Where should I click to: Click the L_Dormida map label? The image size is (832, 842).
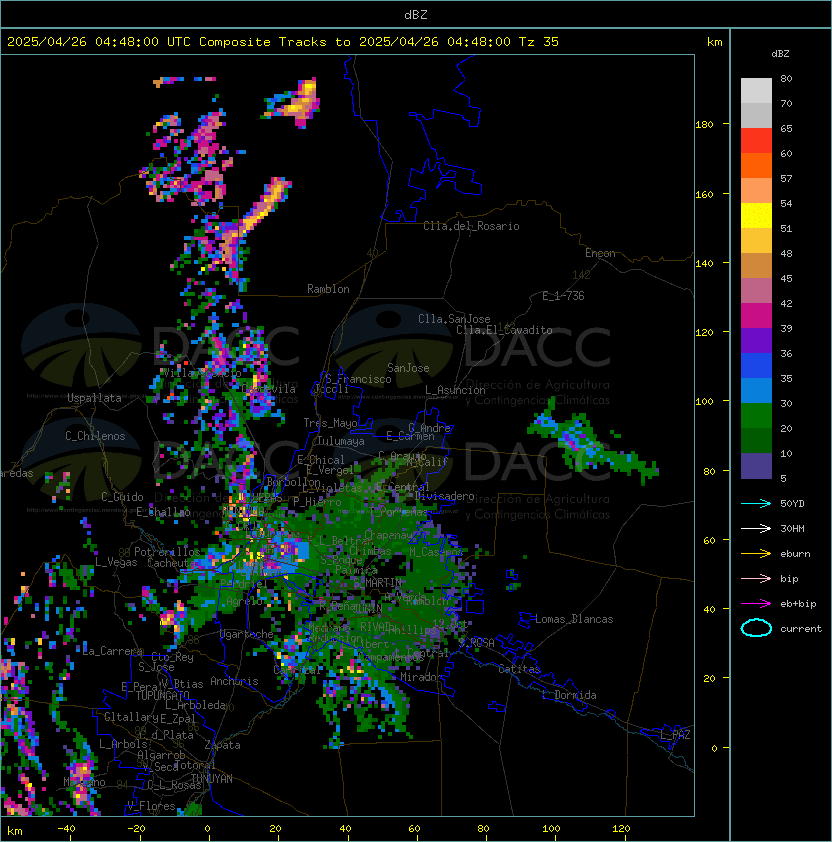[x=569, y=695]
